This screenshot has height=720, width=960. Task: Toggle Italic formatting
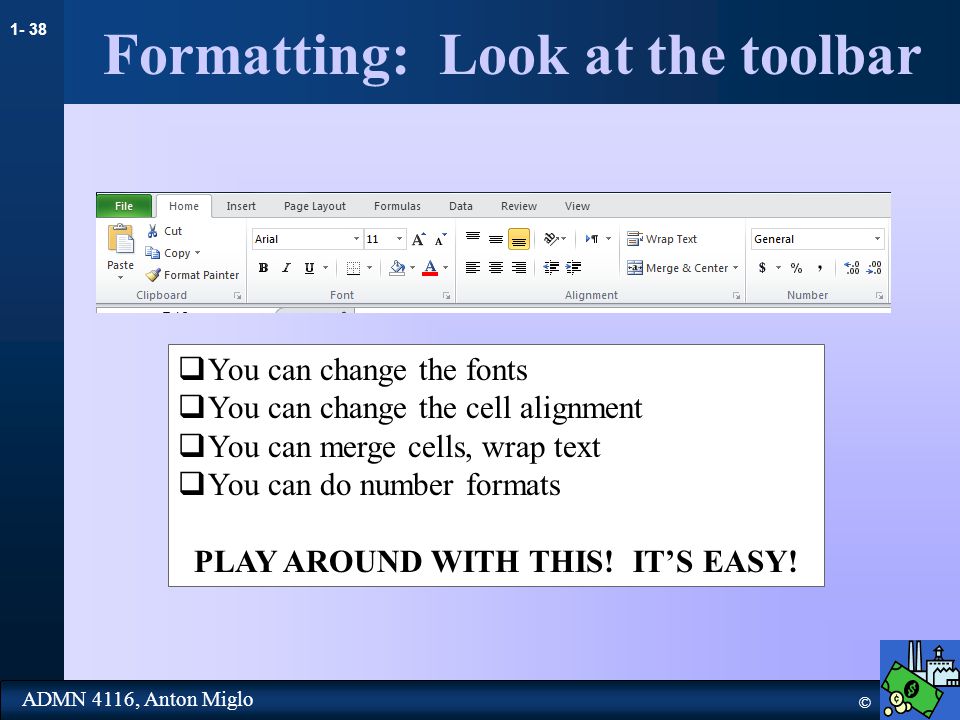[286, 268]
